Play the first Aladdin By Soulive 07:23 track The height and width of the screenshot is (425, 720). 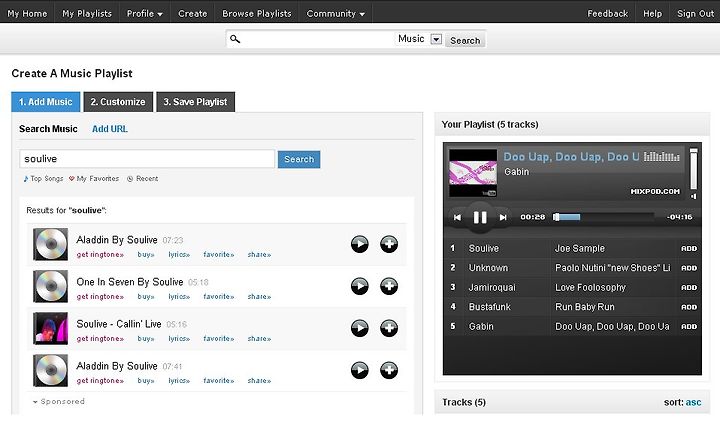click(x=360, y=244)
